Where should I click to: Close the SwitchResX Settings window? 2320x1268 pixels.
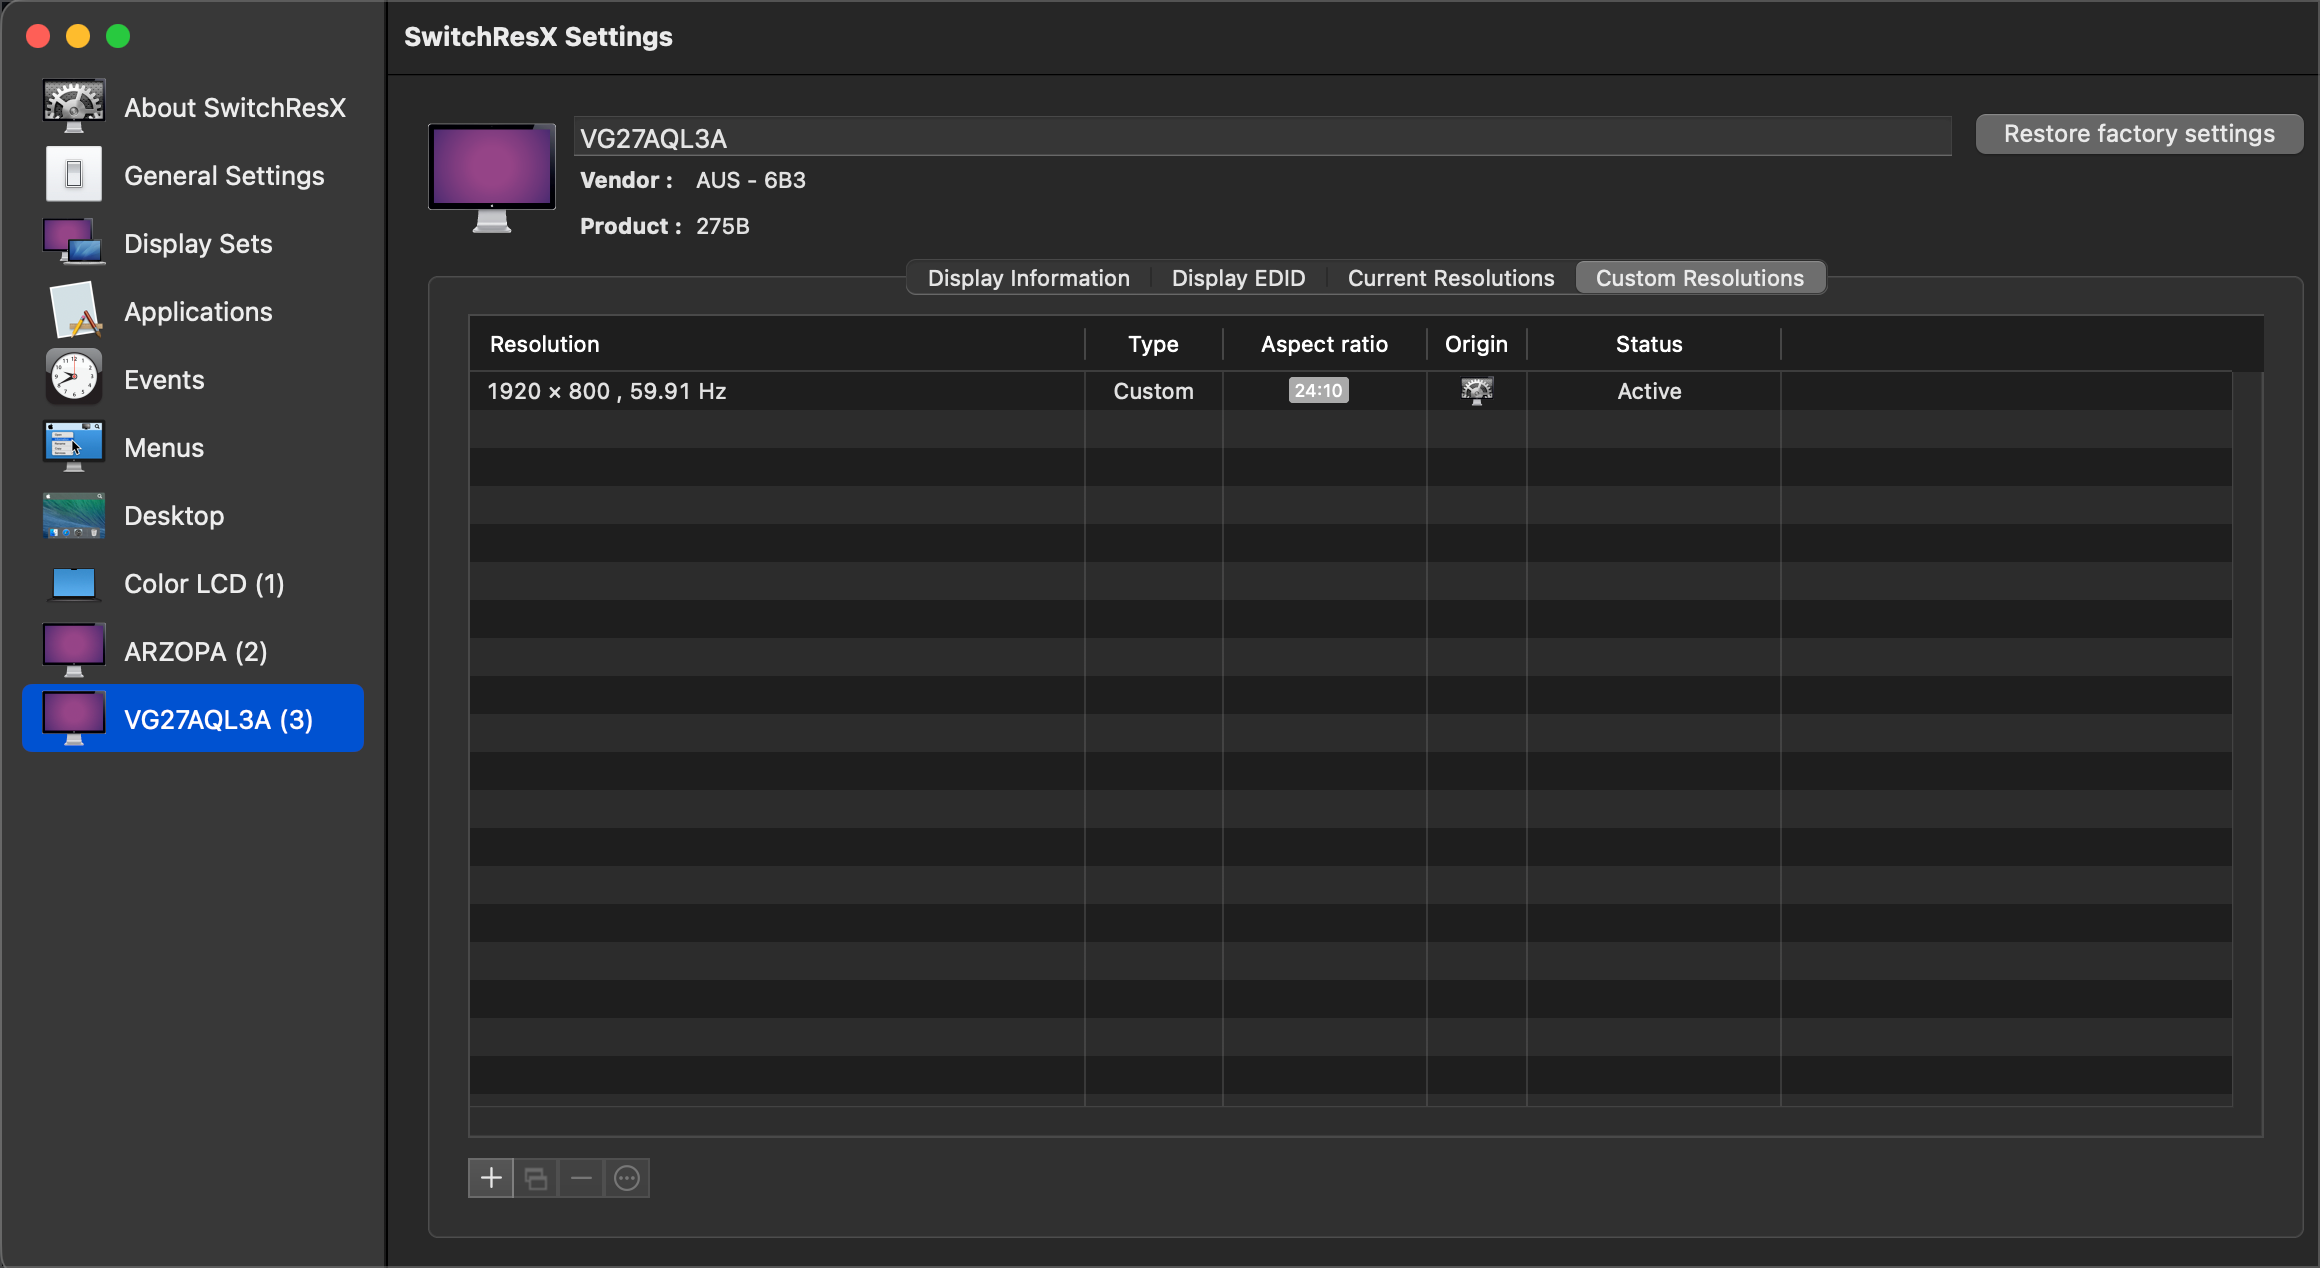pyautogui.click(x=38, y=36)
